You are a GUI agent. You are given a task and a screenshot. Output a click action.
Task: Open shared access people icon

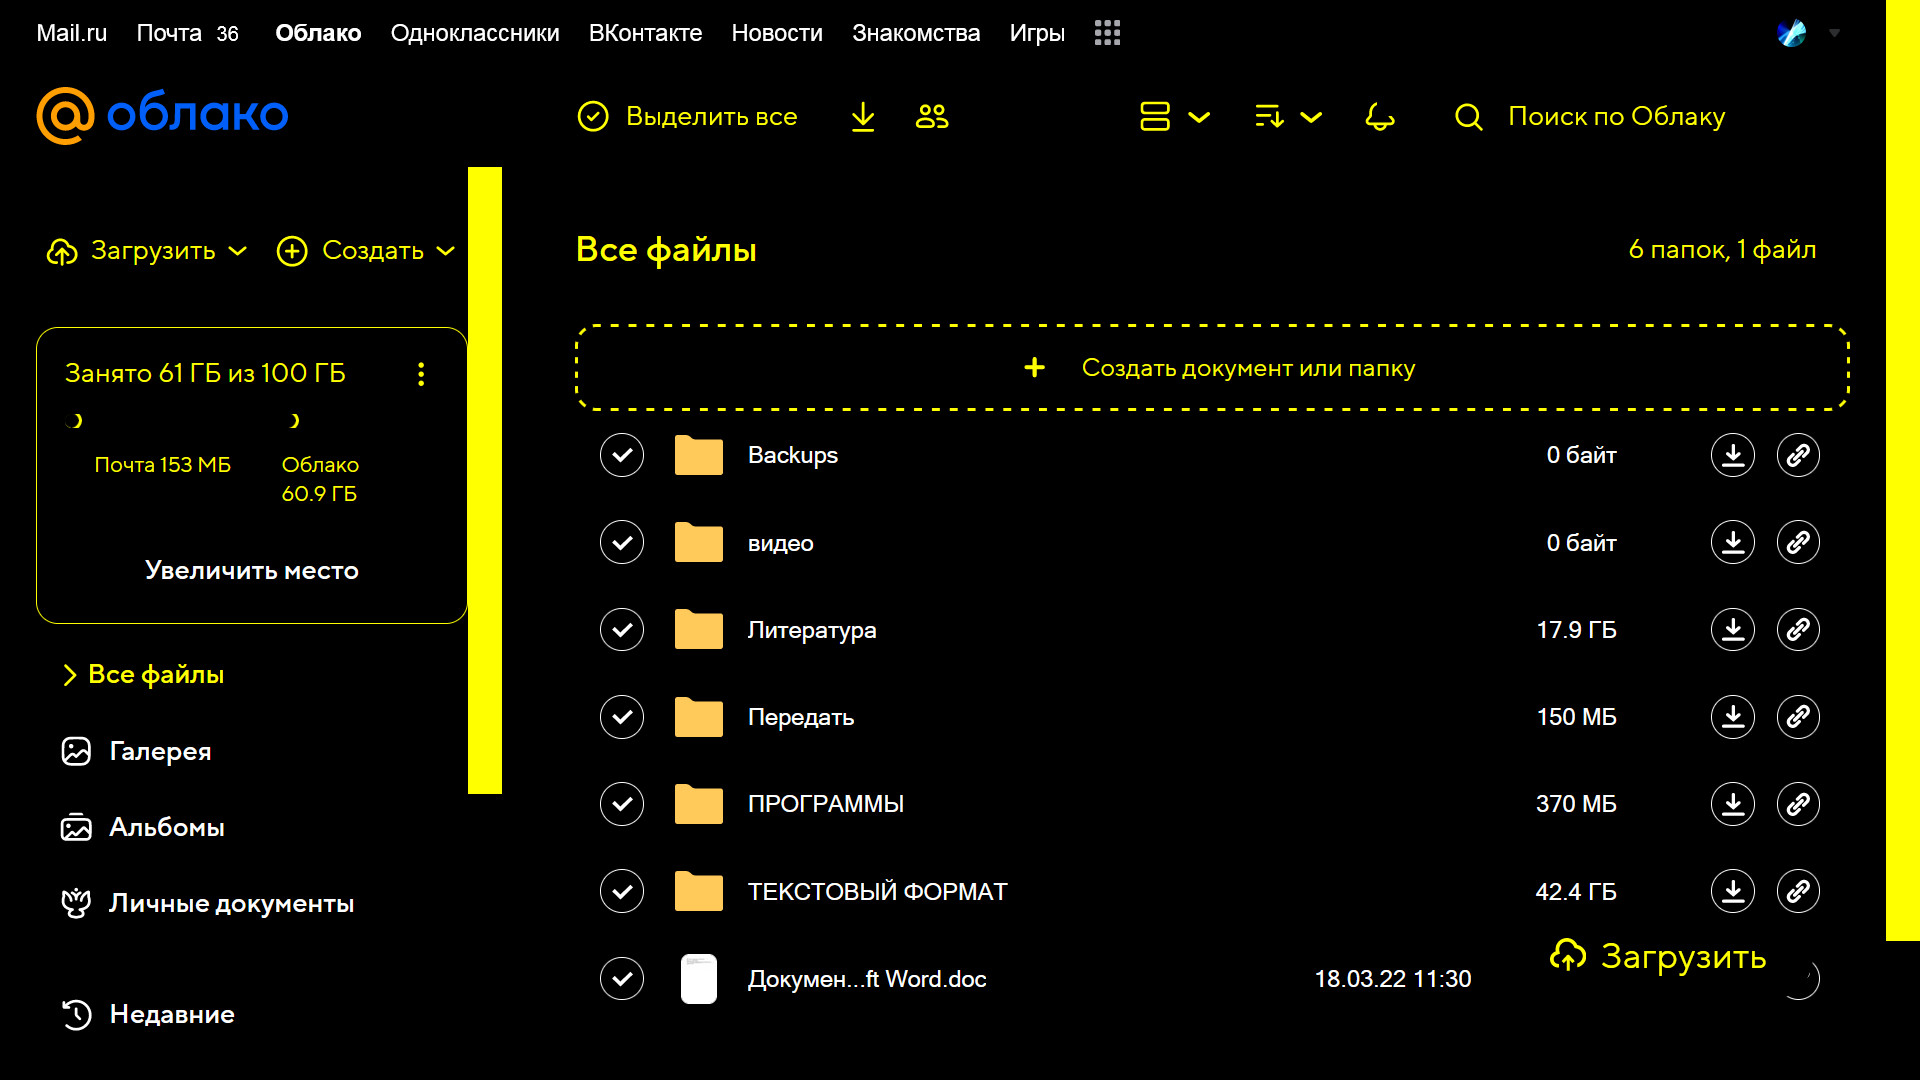[932, 117]
